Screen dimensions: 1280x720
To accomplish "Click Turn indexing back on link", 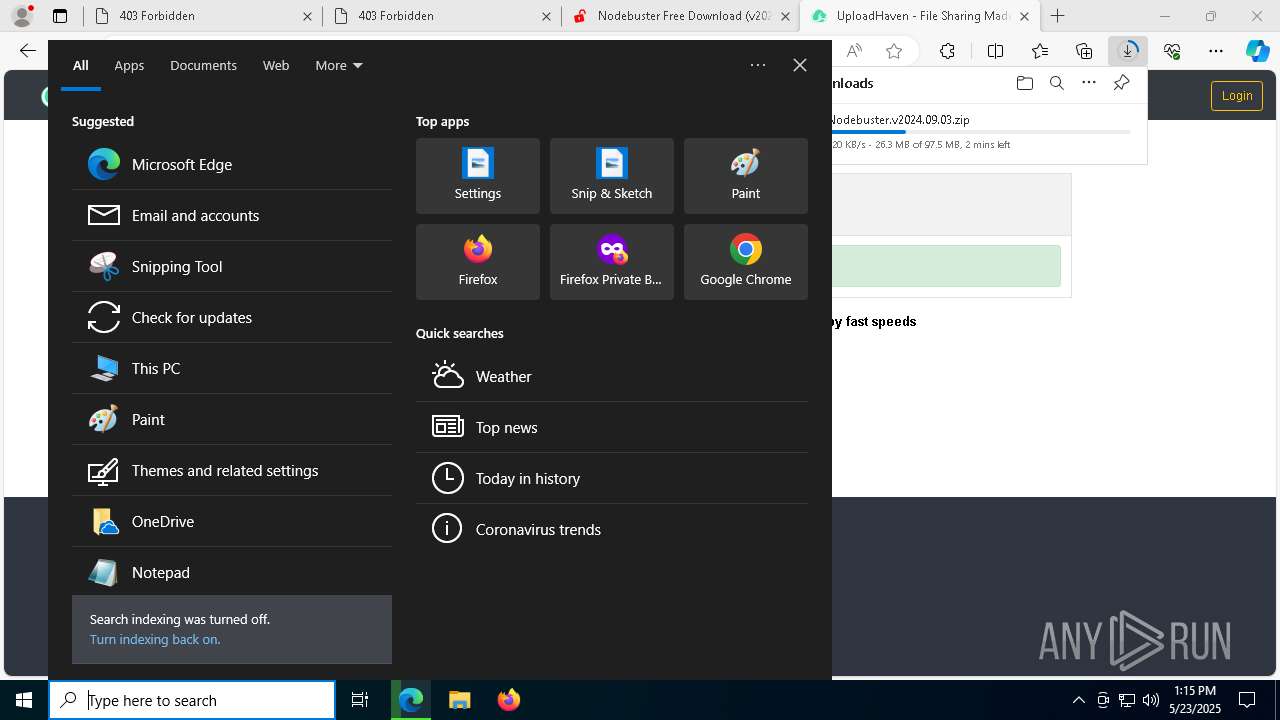I will (x=155, y=639).
